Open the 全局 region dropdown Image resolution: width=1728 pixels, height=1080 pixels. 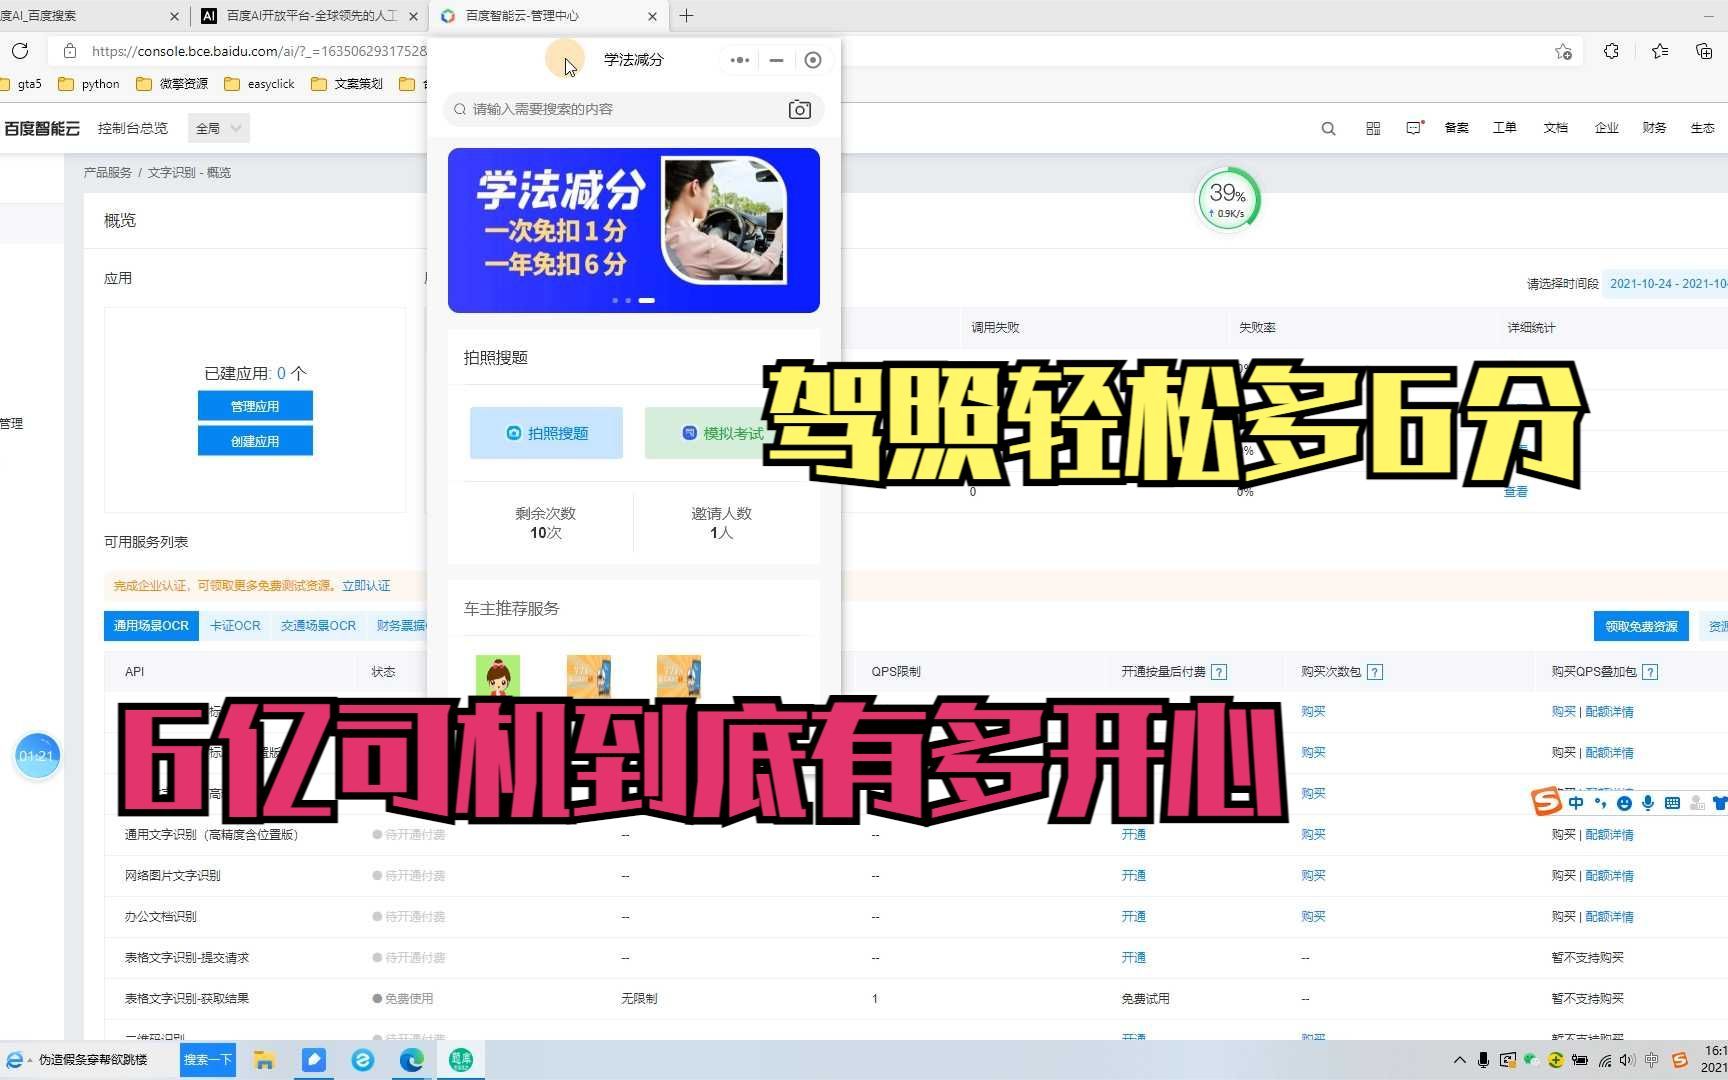[219, 128]
